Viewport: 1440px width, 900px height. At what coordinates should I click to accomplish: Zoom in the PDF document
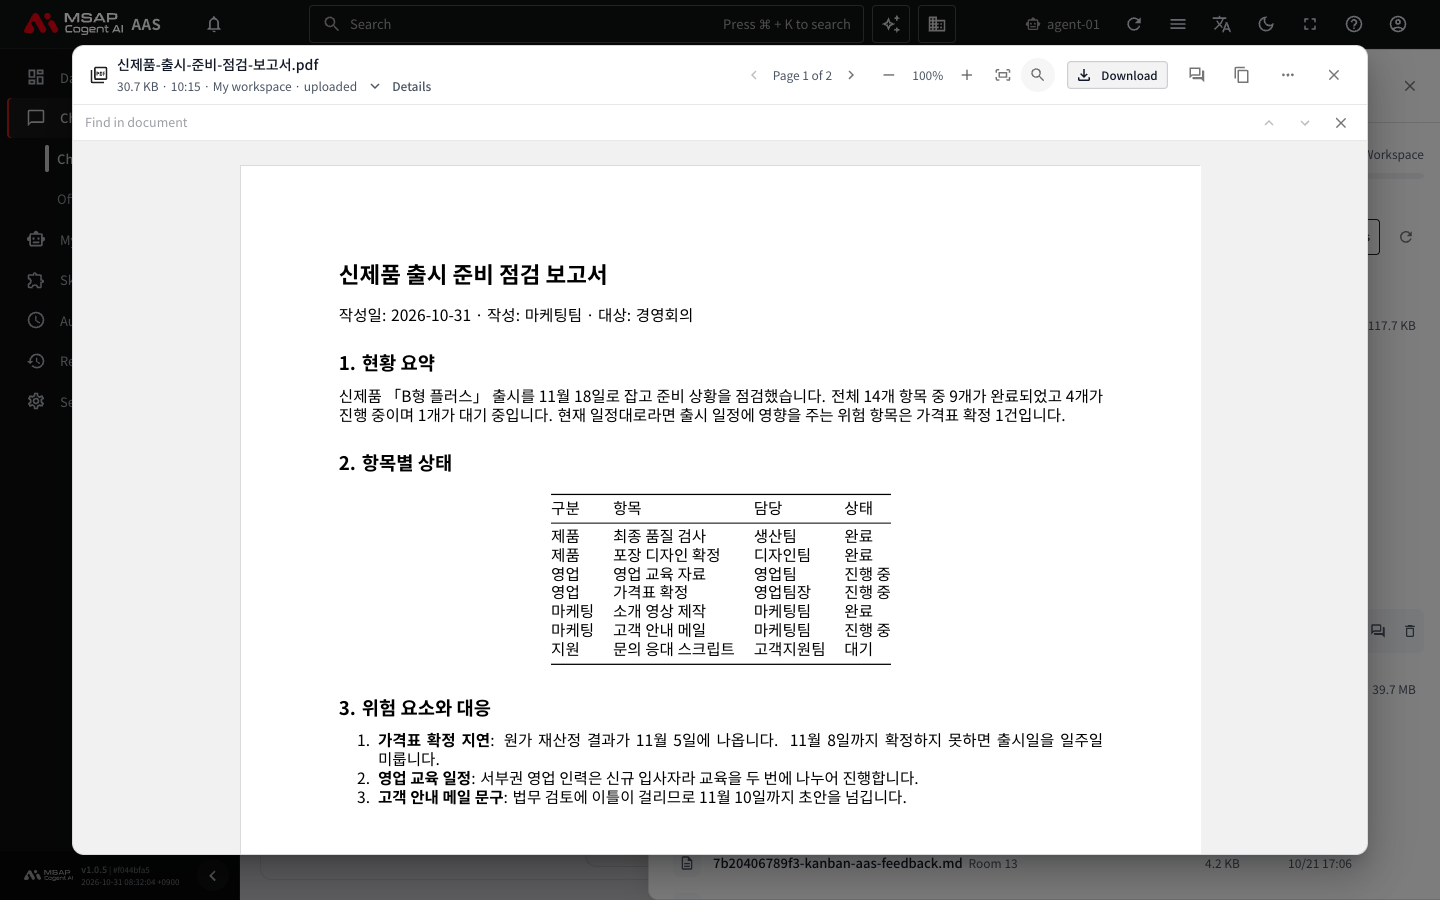[x=966, y=75]
